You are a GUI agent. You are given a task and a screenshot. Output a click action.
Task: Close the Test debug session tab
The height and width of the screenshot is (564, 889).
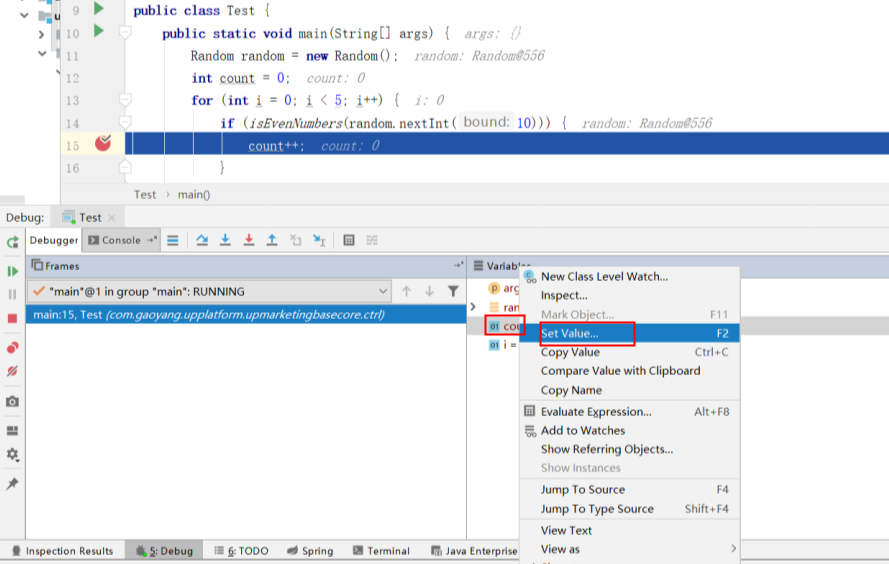[112, 218]
